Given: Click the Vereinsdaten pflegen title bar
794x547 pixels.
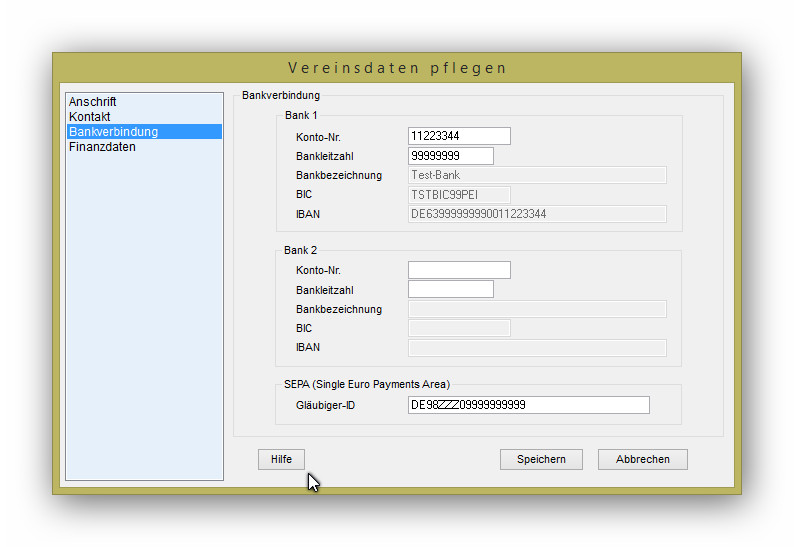Looking at the screenshot, I should tap(397, 68).
